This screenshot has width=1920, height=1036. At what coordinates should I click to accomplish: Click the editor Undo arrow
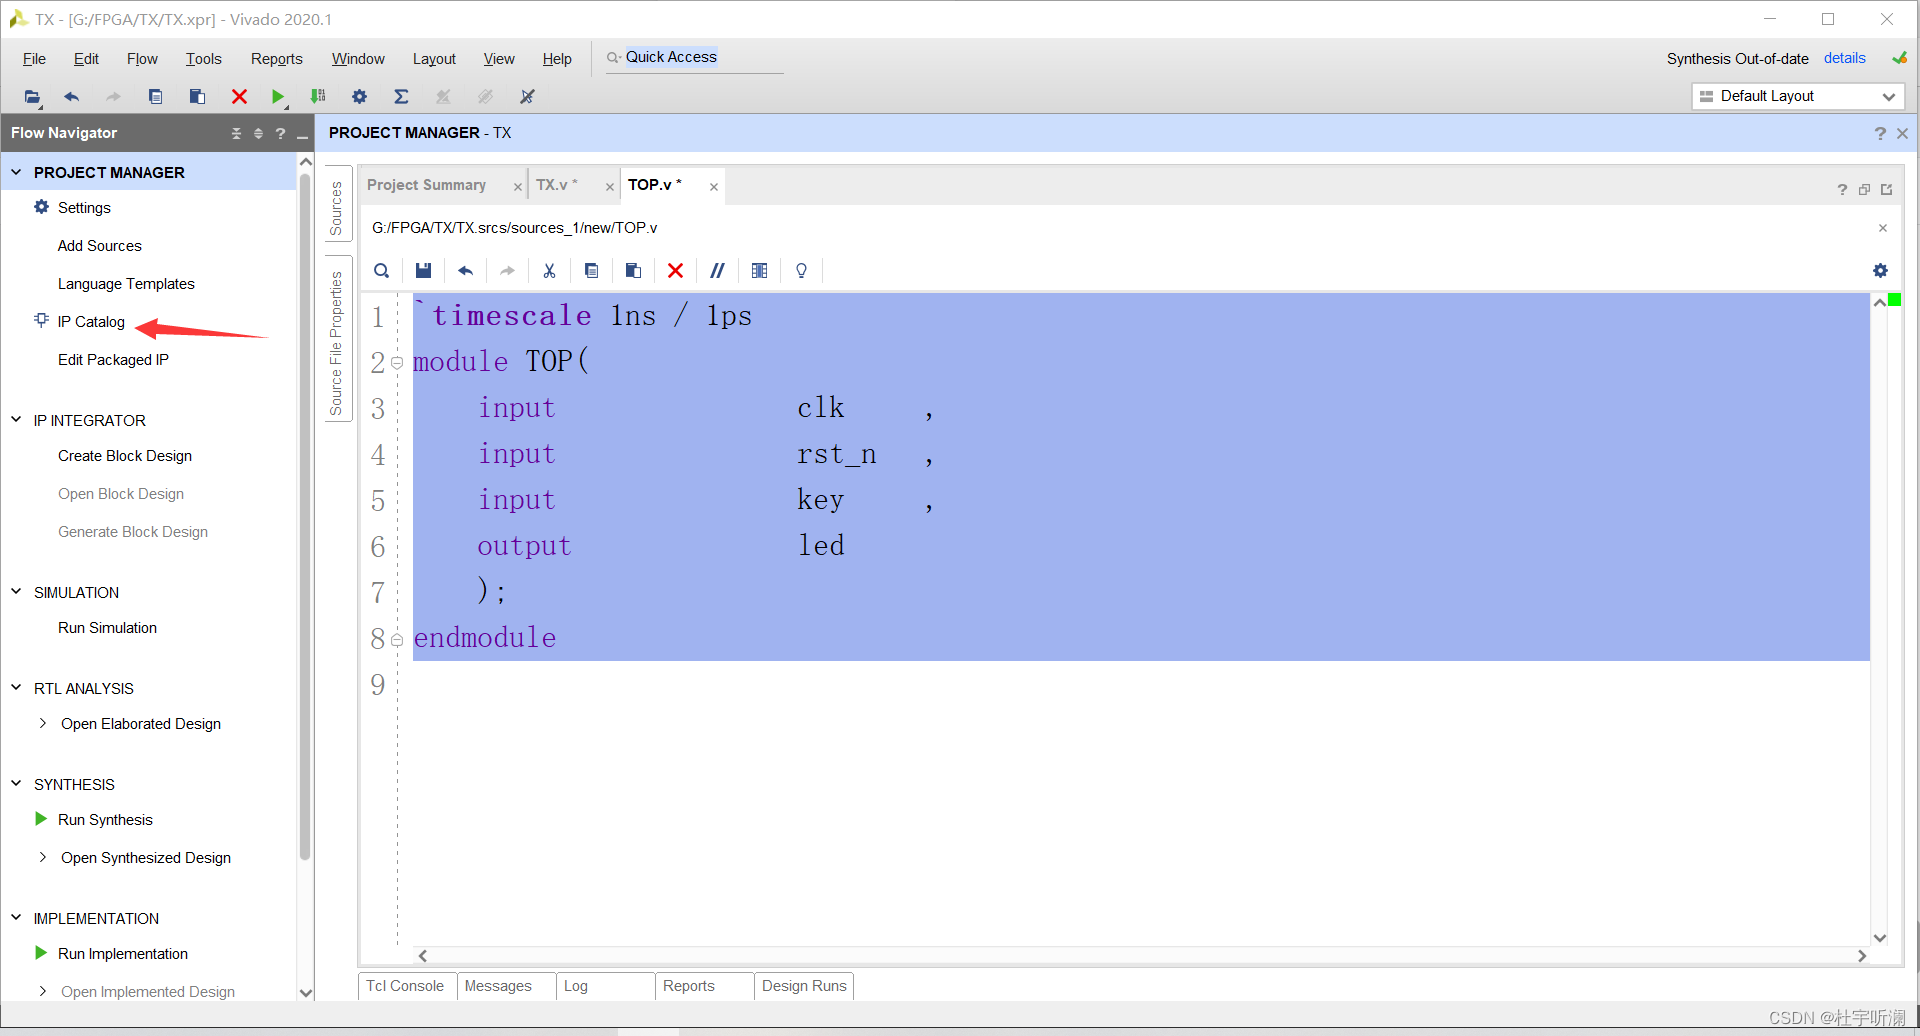(x=465, y=271)
